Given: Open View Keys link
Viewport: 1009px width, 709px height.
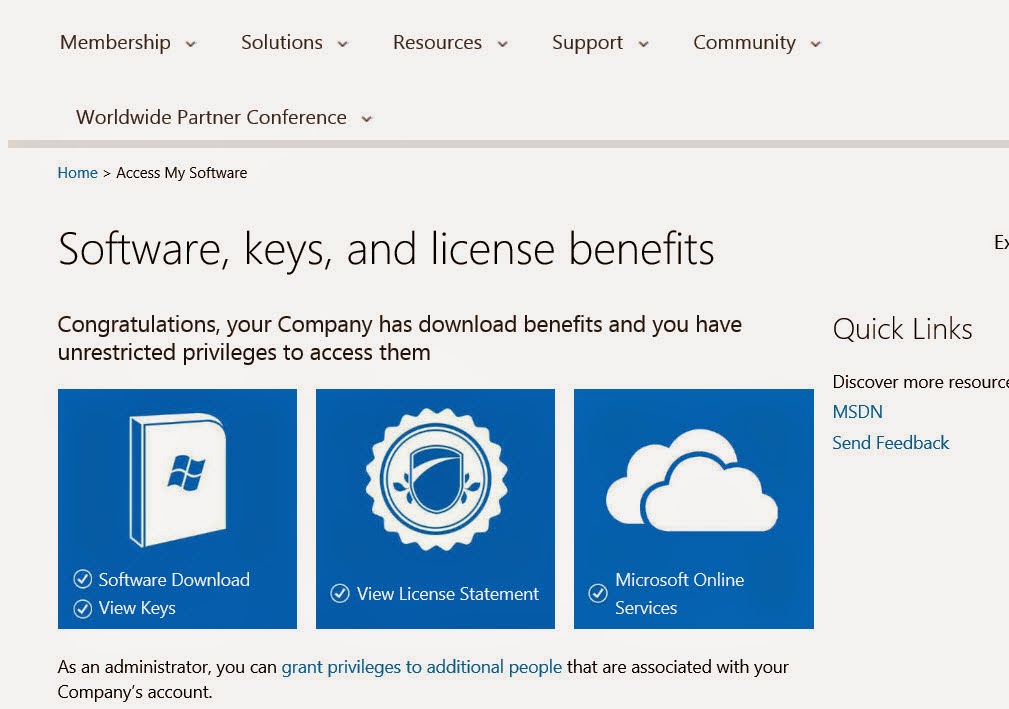Looking at the screenshot, I should click(x=137, y=608).
